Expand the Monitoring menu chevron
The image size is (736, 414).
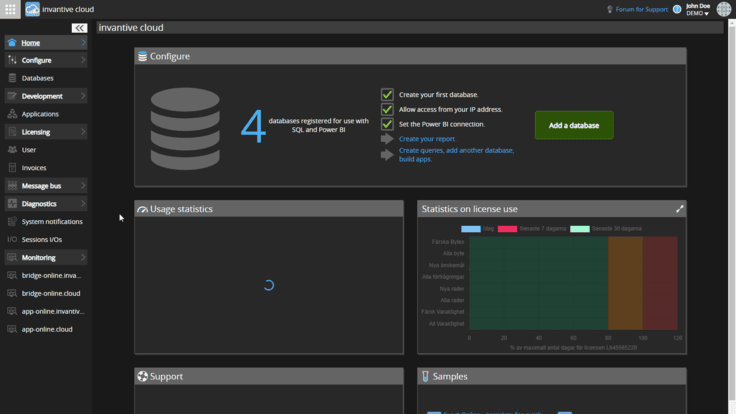(x=83, y=257)
